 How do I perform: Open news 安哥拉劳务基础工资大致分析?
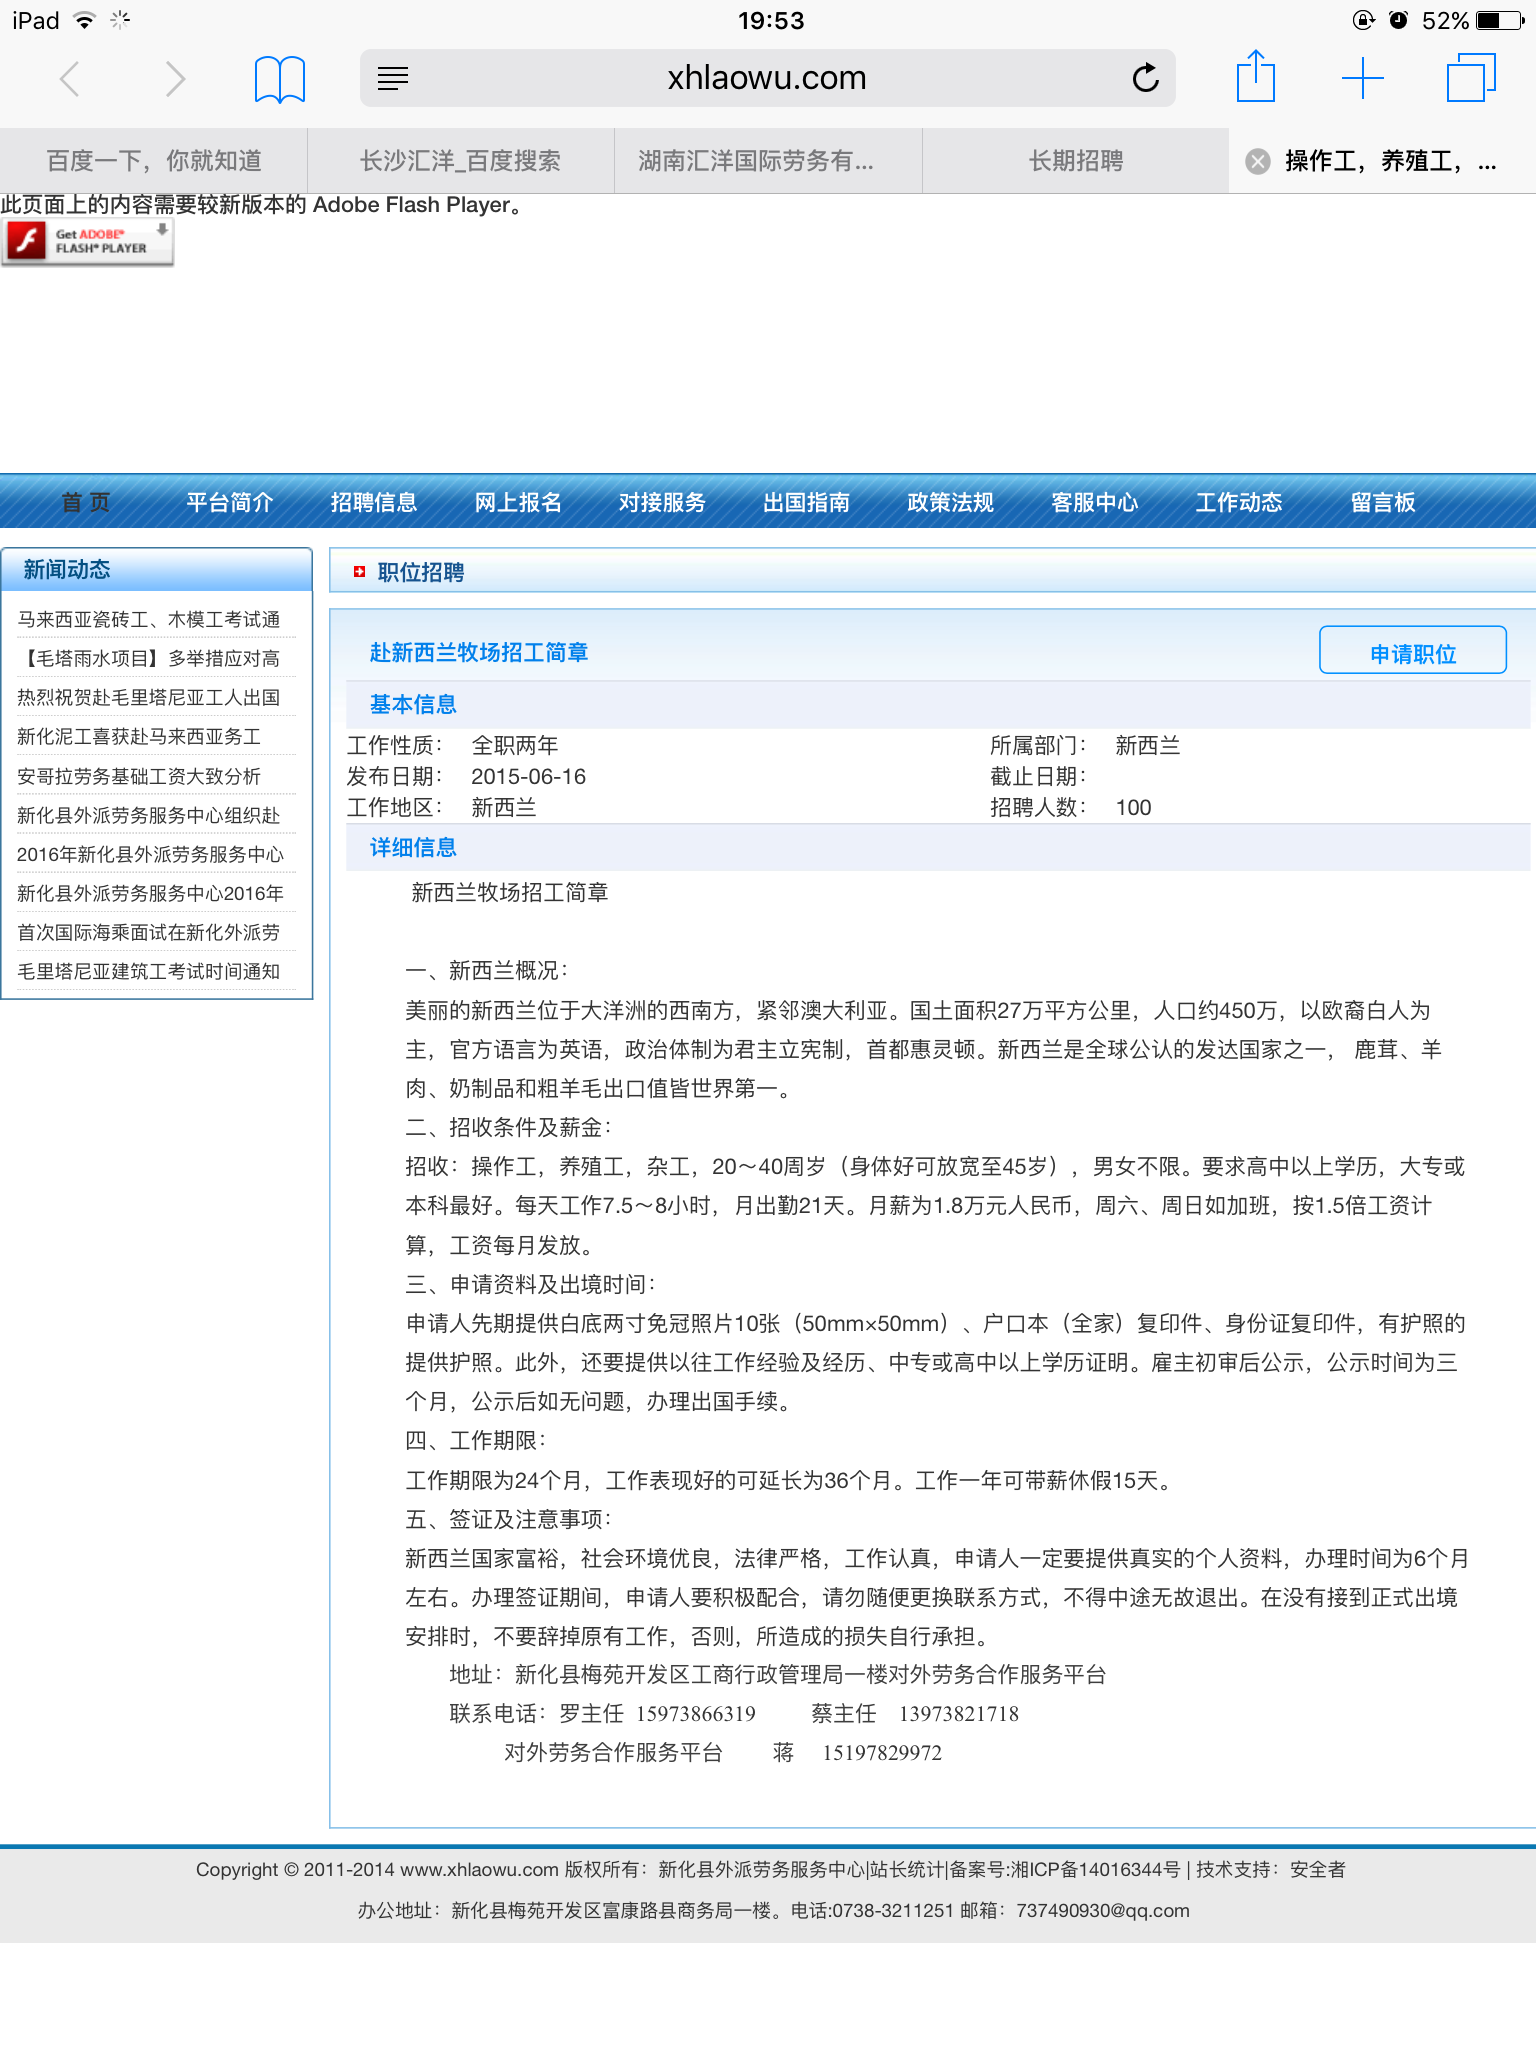139,776
